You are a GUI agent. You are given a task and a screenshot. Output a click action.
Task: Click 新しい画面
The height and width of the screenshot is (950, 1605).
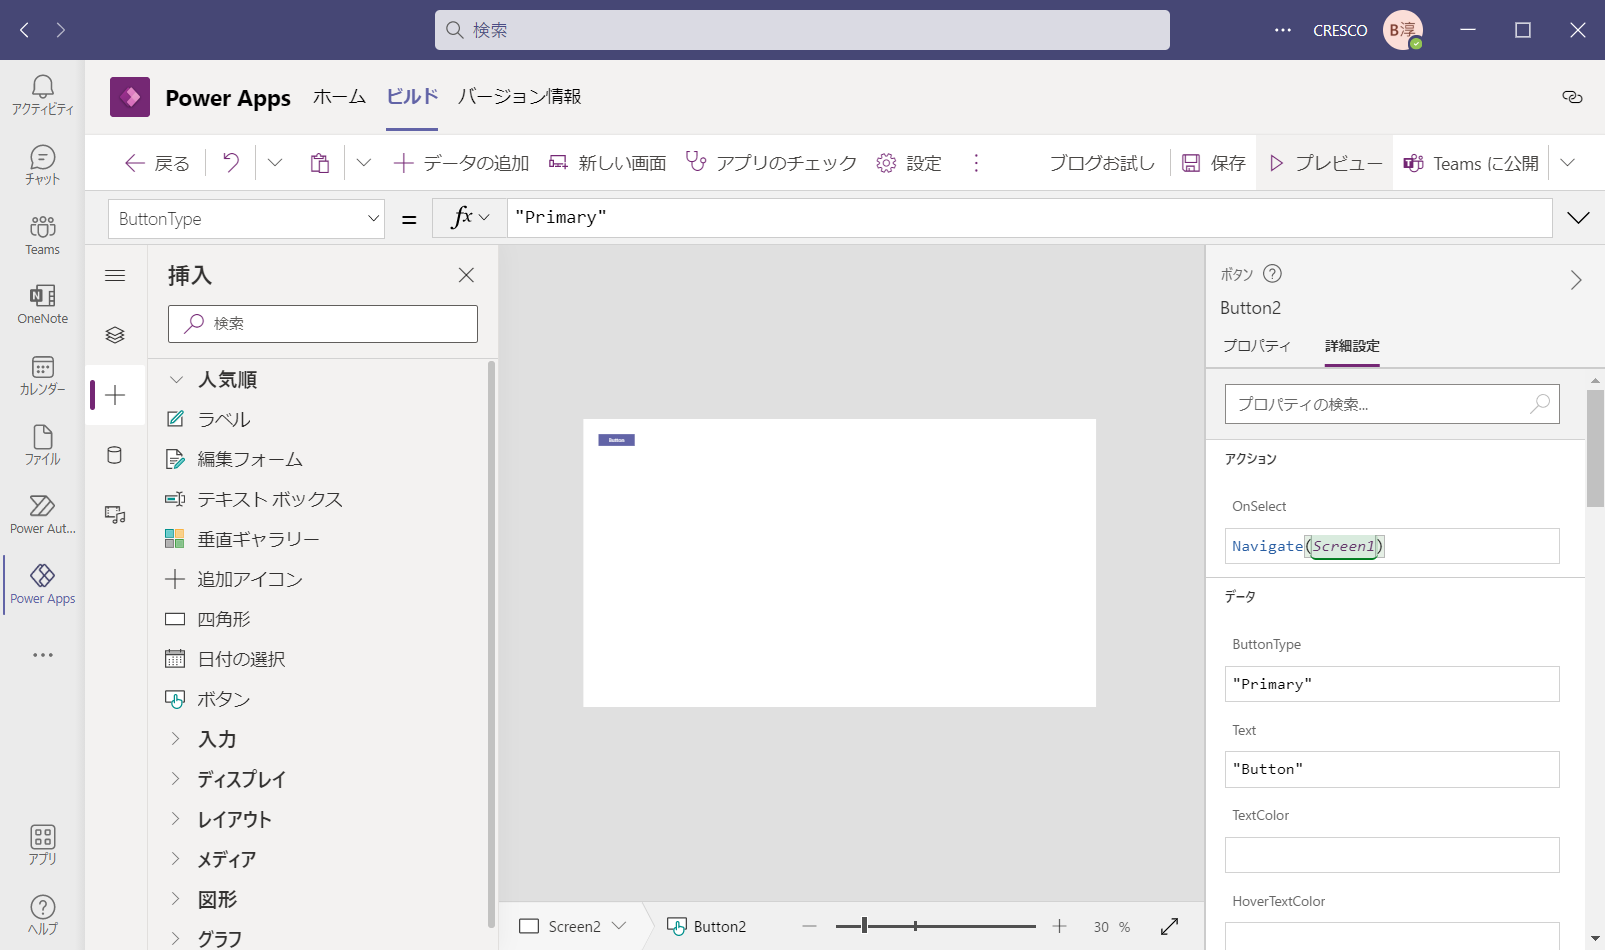pos(607,163)
